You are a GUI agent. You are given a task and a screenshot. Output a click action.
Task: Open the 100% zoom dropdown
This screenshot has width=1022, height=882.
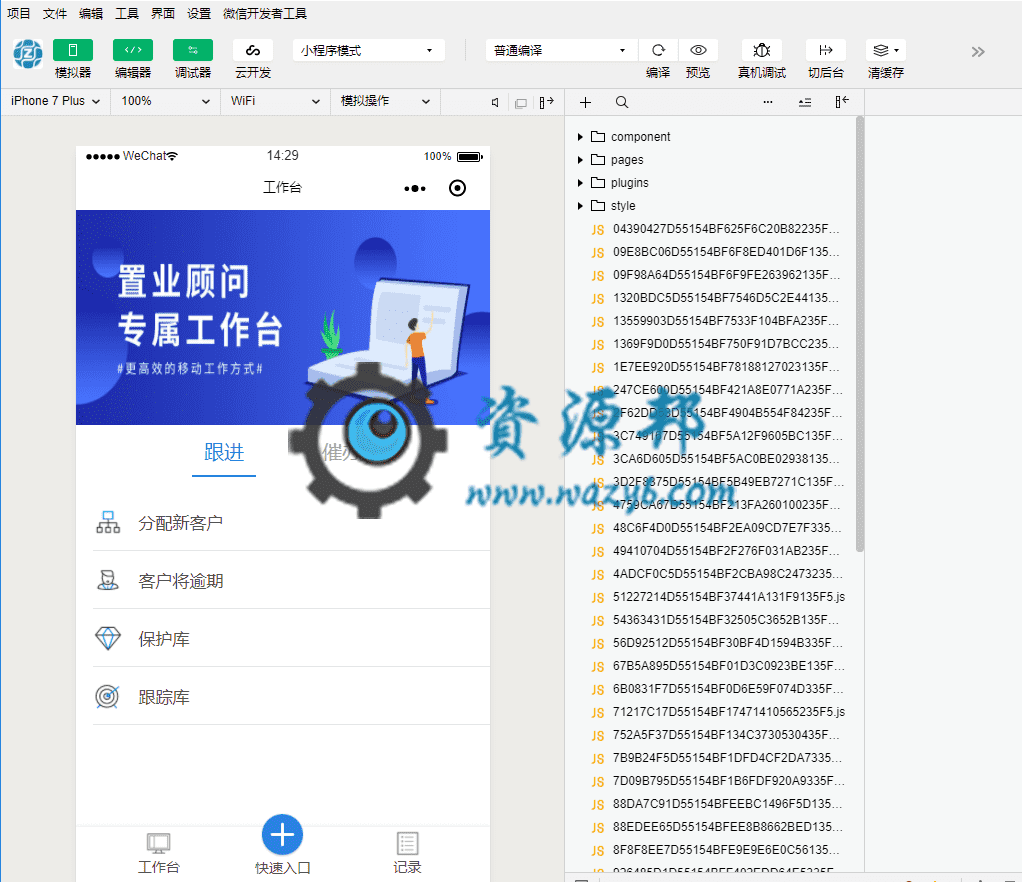click(x=166, y=101)
